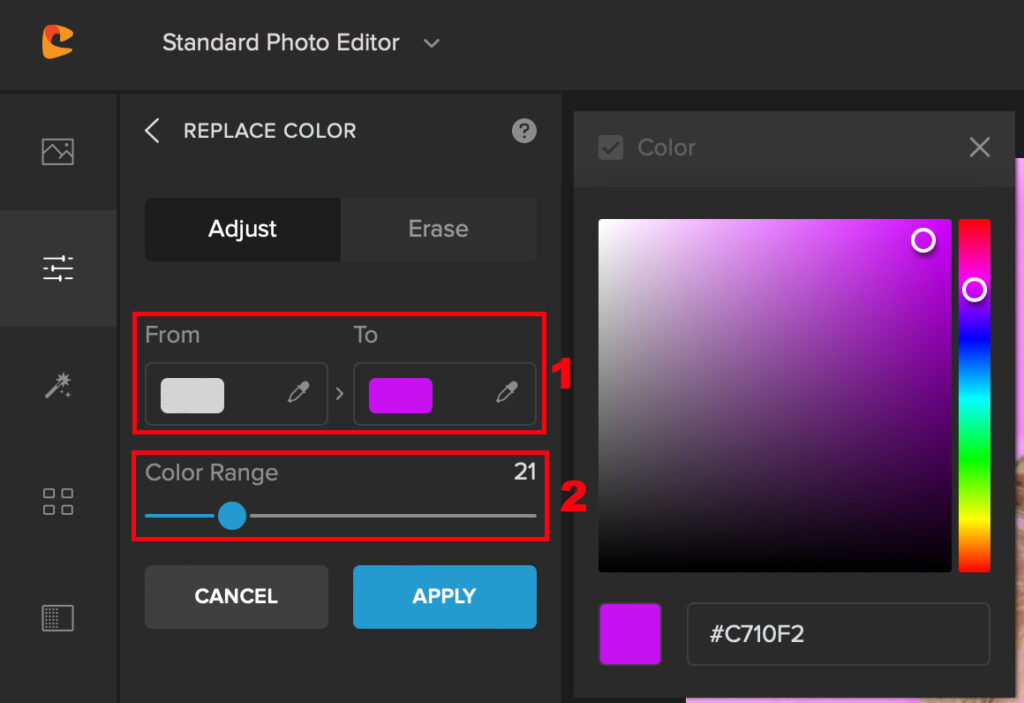
Task: Switch to the Adjust tab
Action: click(x=242, y=229)
